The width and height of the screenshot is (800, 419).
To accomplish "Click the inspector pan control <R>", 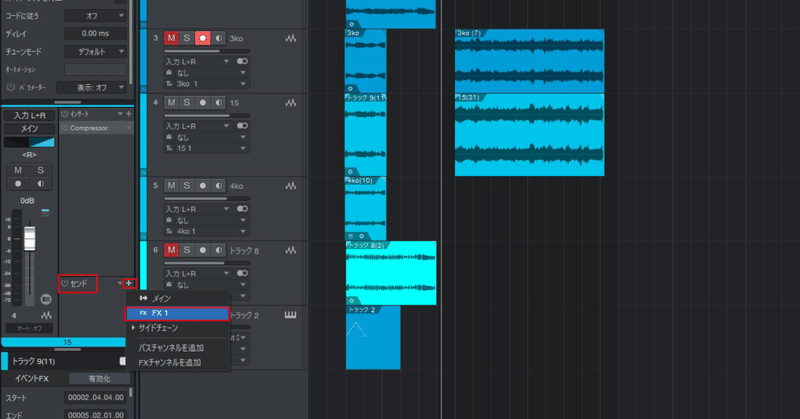I will pyautogui.click(x=29, y=142).
